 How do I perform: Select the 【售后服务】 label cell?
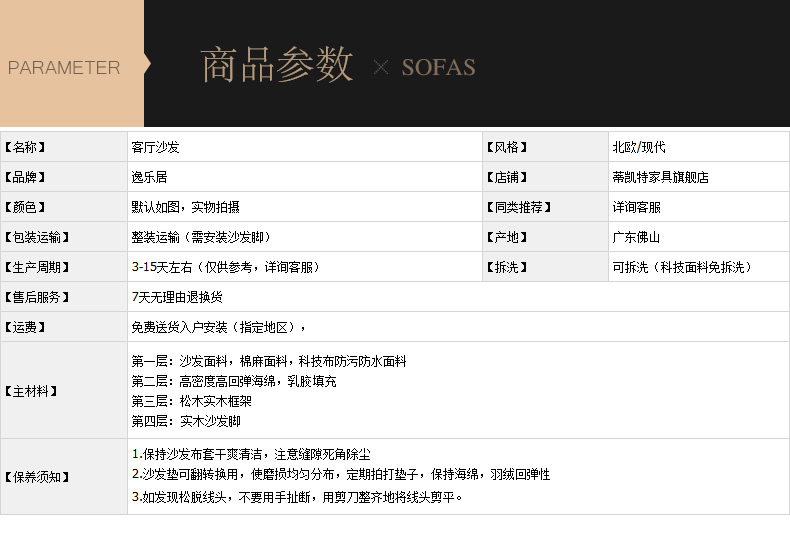(x=64, y=297)
